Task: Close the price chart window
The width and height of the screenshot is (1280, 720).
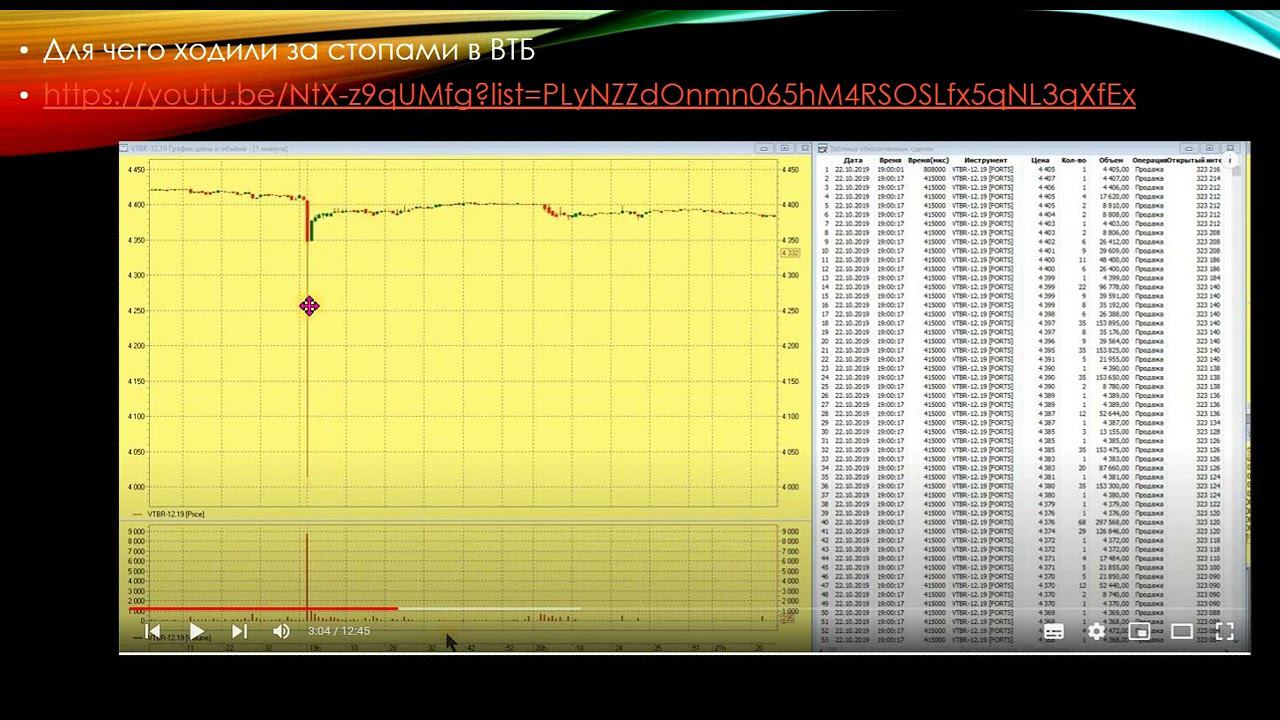Action: pyautogui.click(x=805, y=148)
